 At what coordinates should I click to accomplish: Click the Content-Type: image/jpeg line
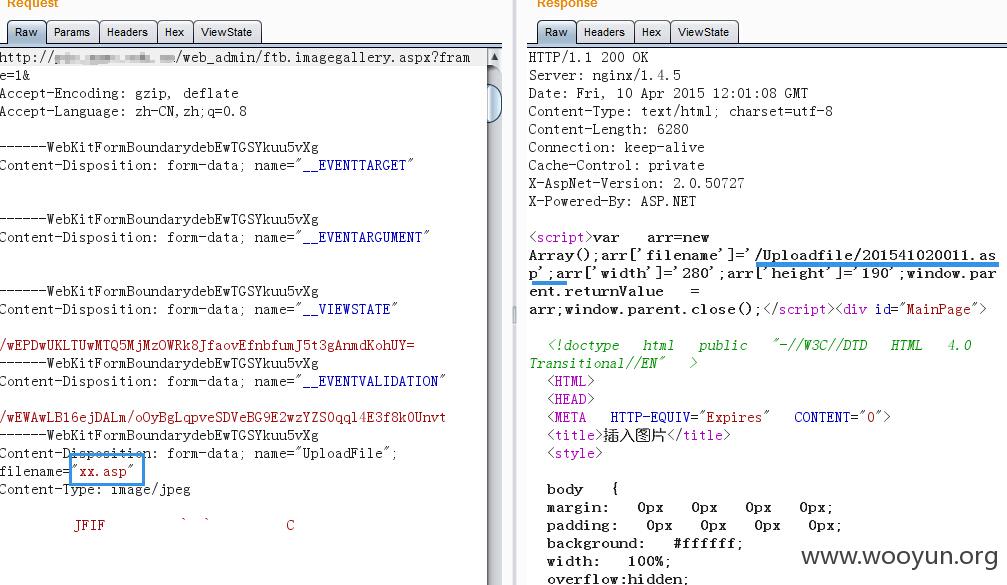[x=95, y=489]
